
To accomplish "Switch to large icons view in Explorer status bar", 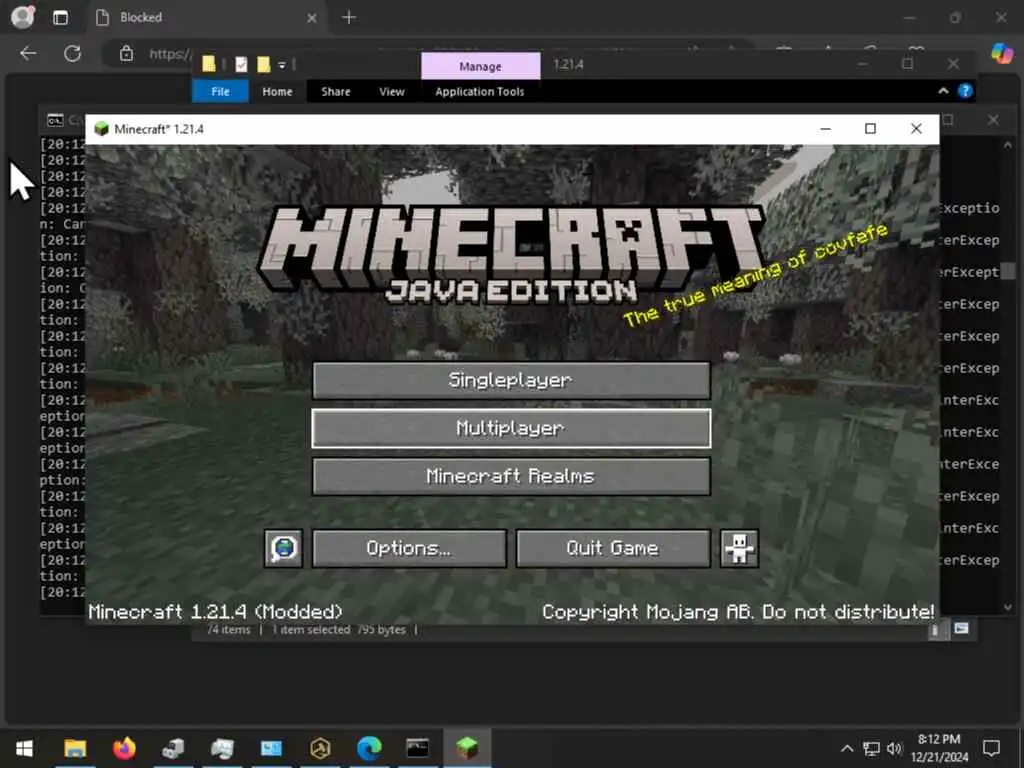I will tap(961, 629).
